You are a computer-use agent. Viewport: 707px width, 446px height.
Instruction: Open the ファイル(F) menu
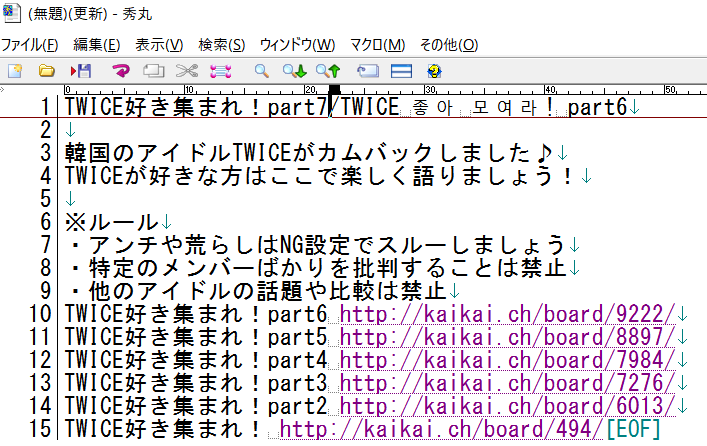coord(30,45)
